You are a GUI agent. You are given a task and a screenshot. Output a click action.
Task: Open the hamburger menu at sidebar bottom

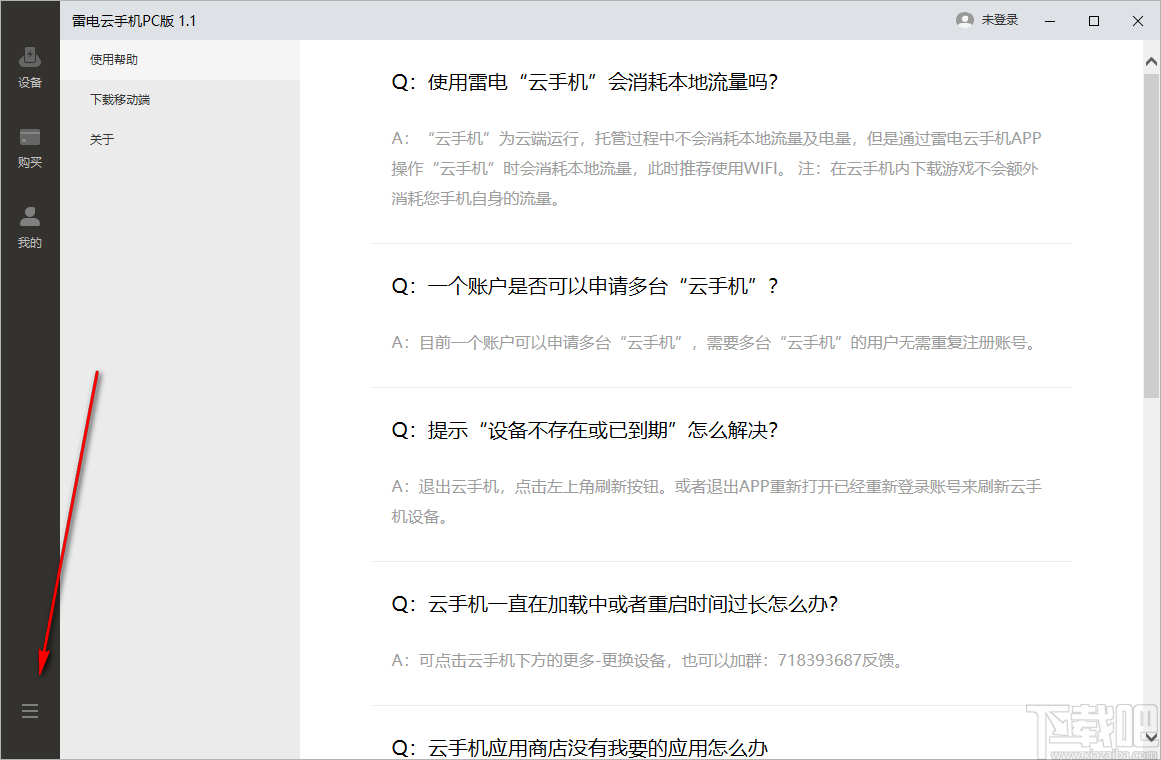click(x=29, y=710)
